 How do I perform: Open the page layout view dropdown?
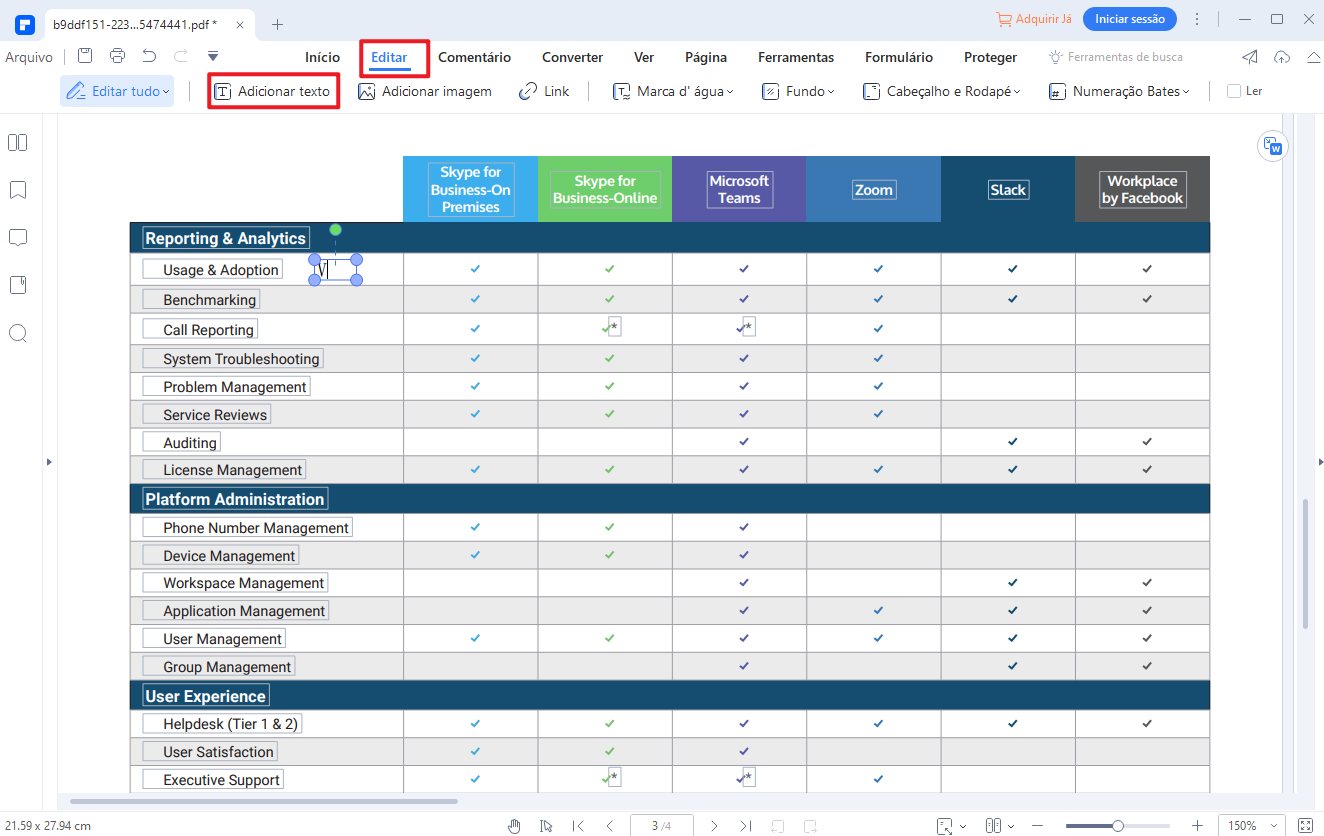1000,826
